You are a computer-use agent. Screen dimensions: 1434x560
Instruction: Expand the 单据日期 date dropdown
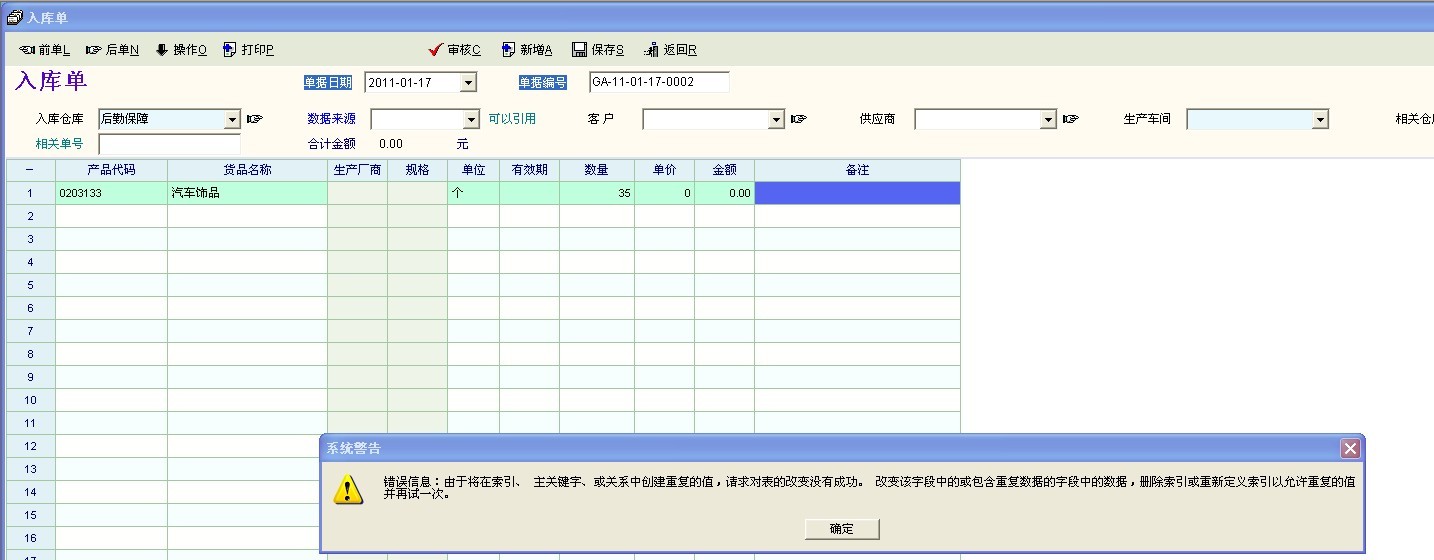pyautogui.click(x=468, y=83)
